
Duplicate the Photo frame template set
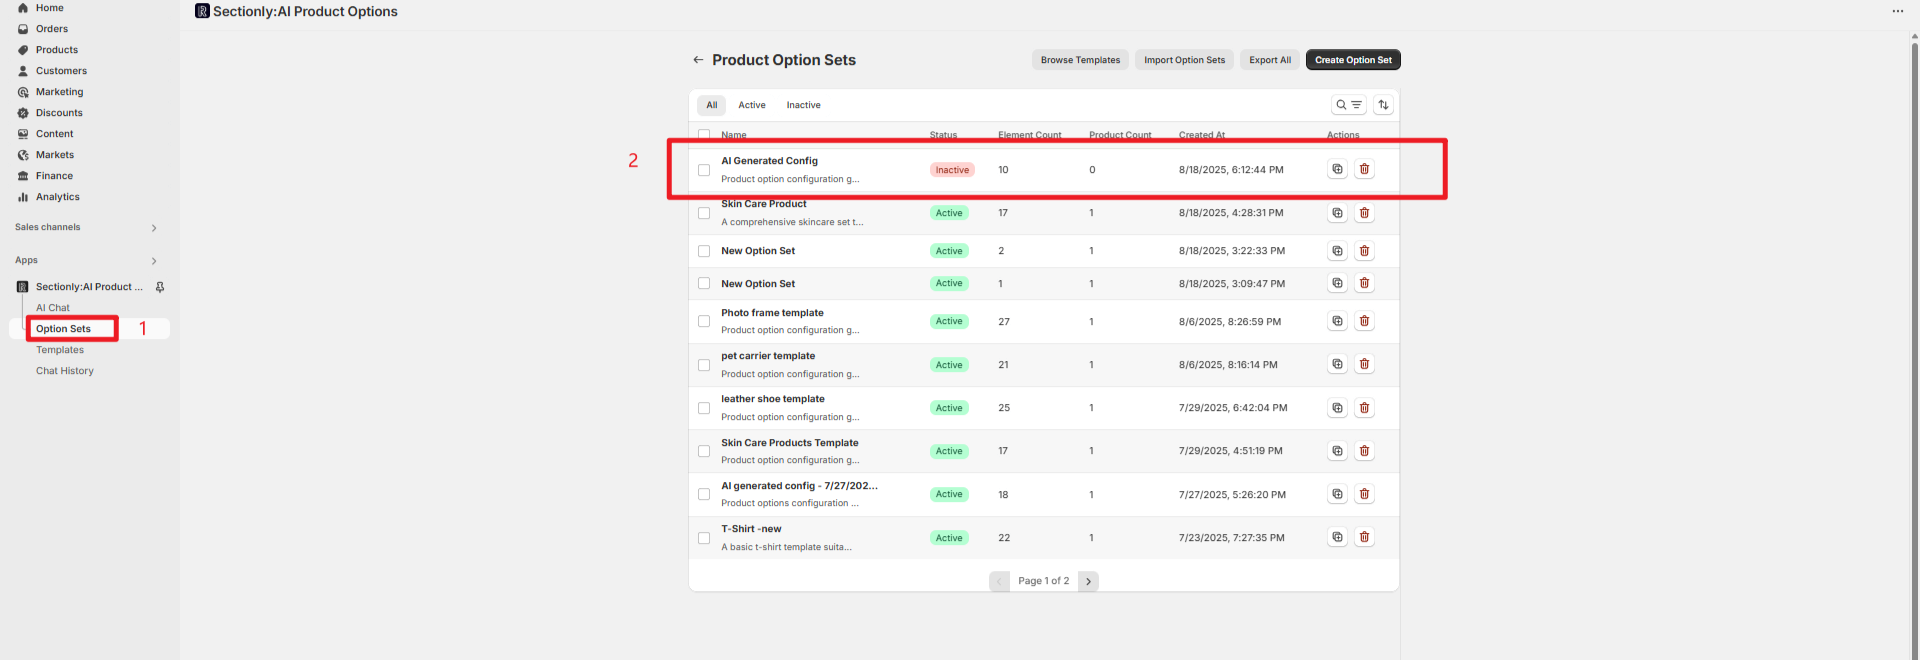[1337, 321]
